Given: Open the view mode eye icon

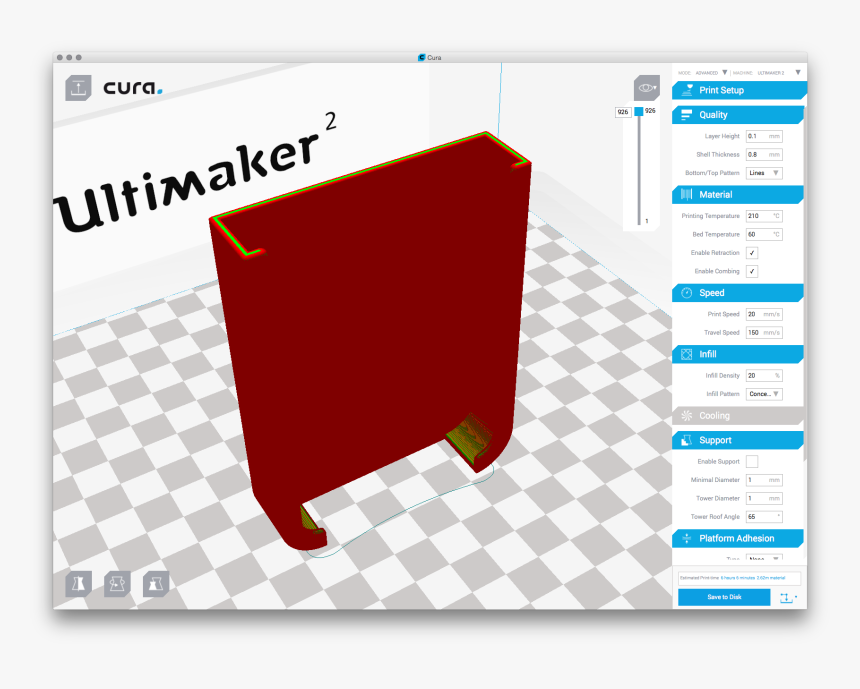Looking at the screenshot, I should coord(647,88).
